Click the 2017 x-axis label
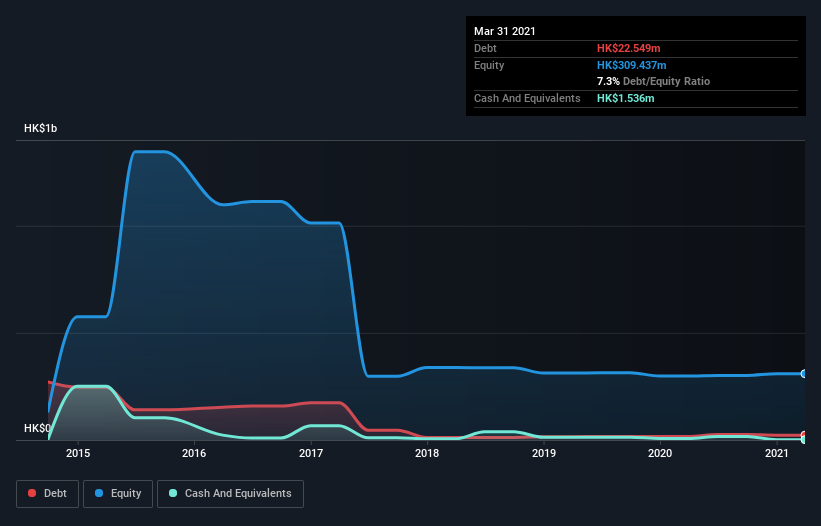The image size is (821, 526). (x=311, y=453)
